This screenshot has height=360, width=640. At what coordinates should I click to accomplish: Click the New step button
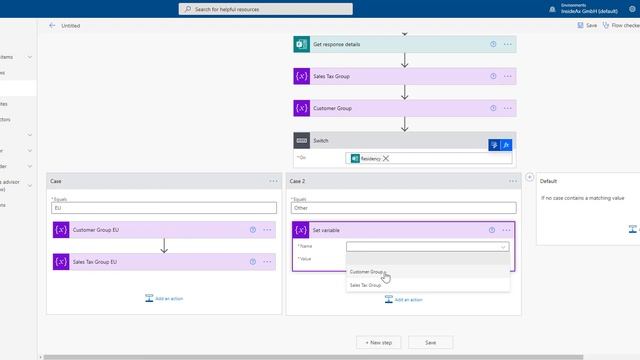(378, 342)
